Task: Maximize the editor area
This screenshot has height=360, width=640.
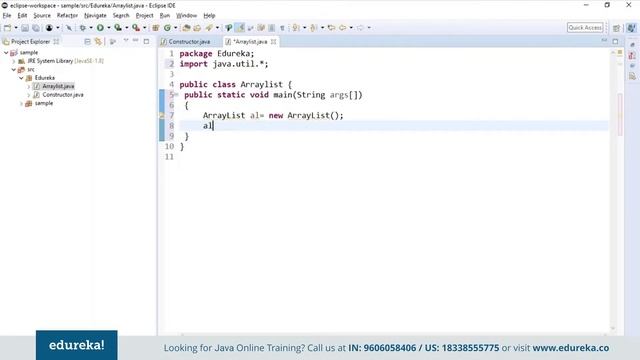Action: click(x=615, y=41)
